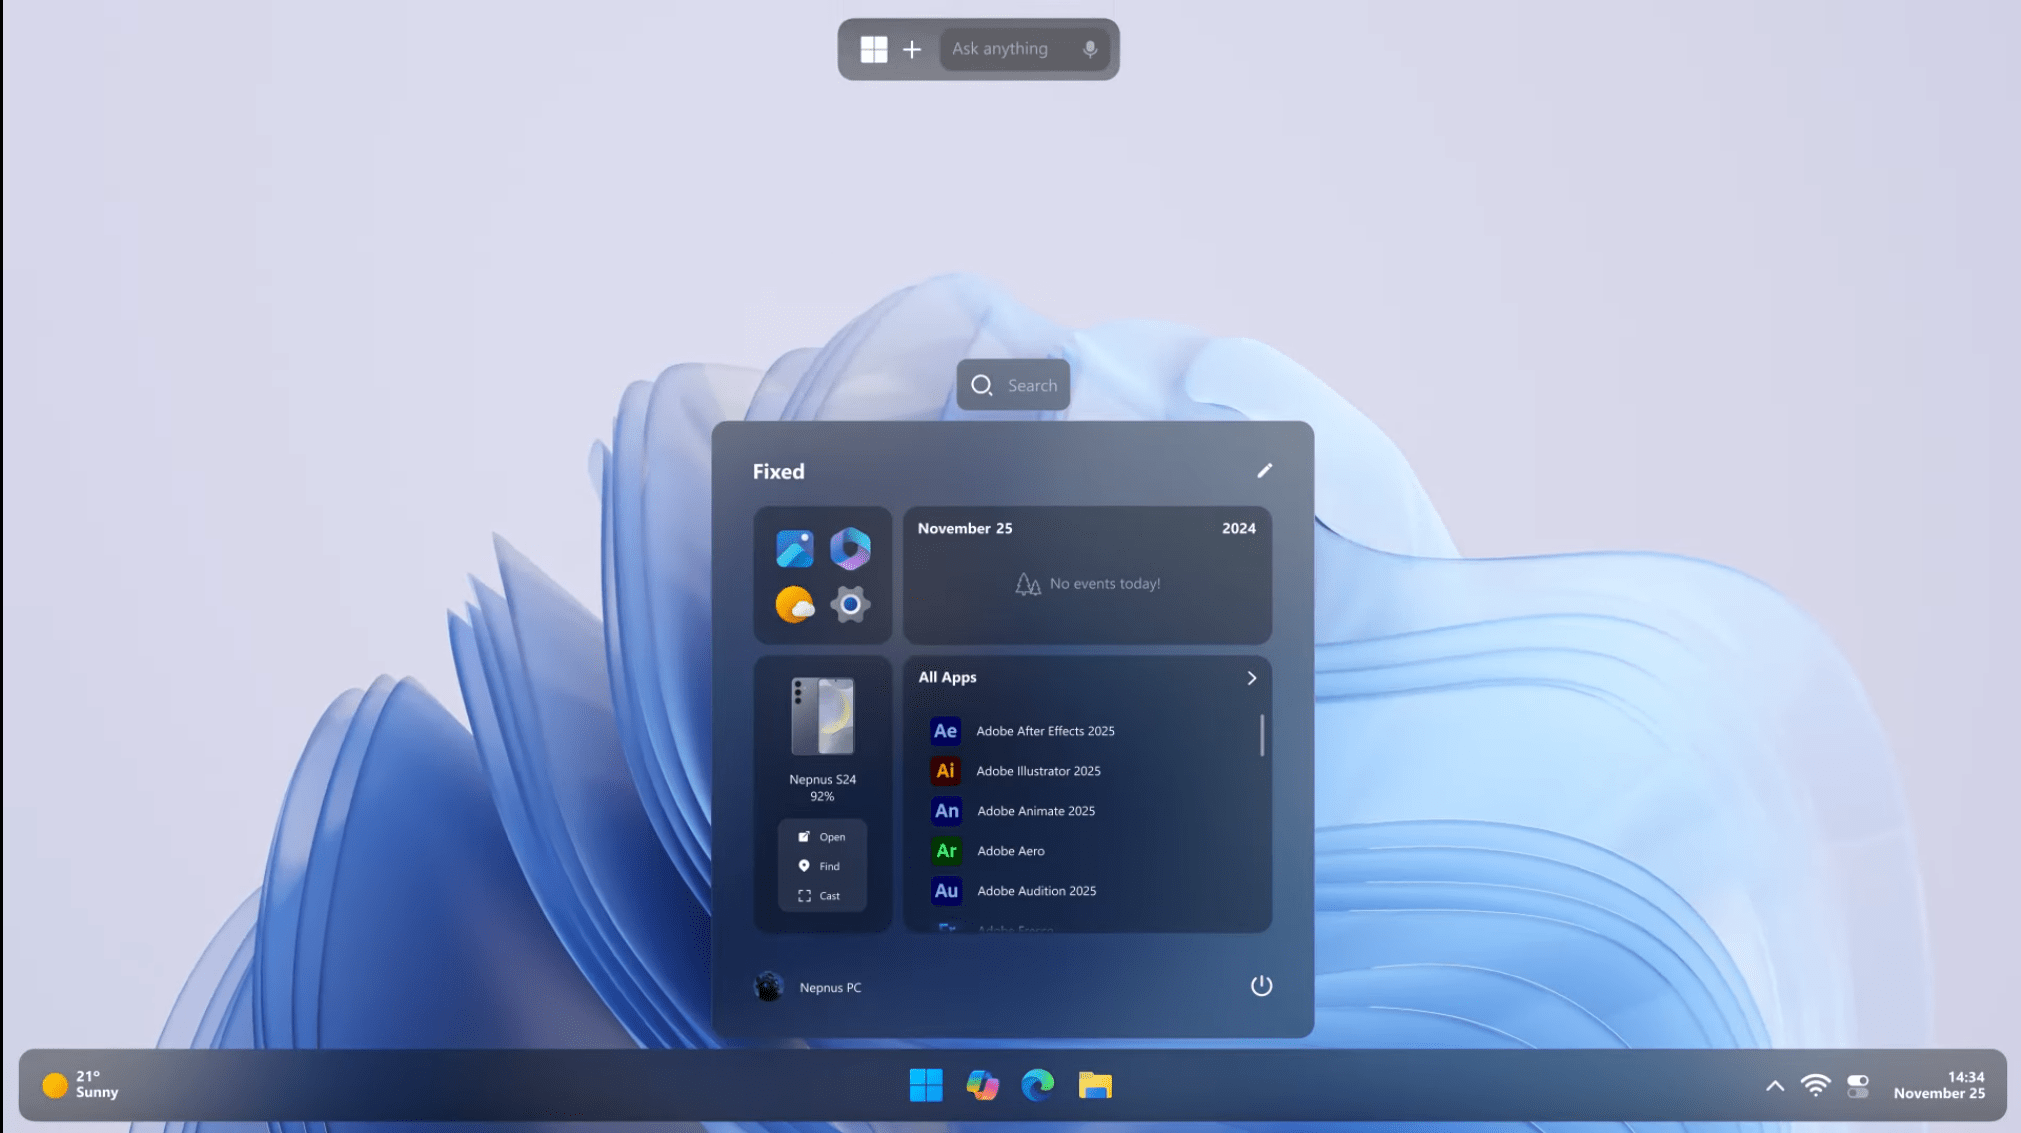Screen dimensions: 2021x1133
Task: Expand All Apps with the chevron arrow
Action: 1251,678
